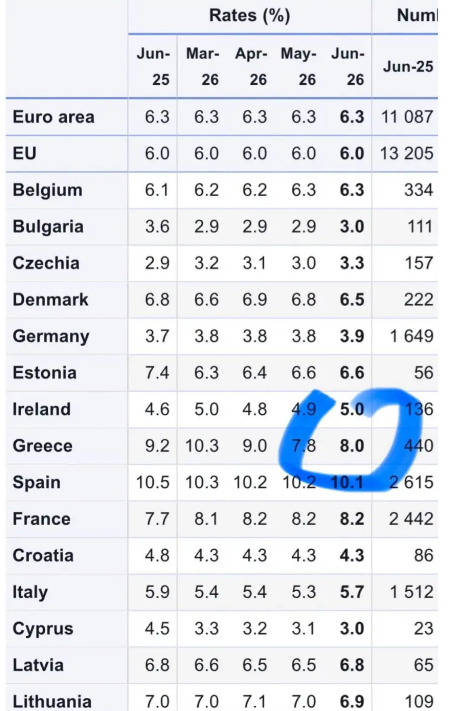Select the Cyprus country name
This screenshot has height=711, width=450.
(43, 629)
